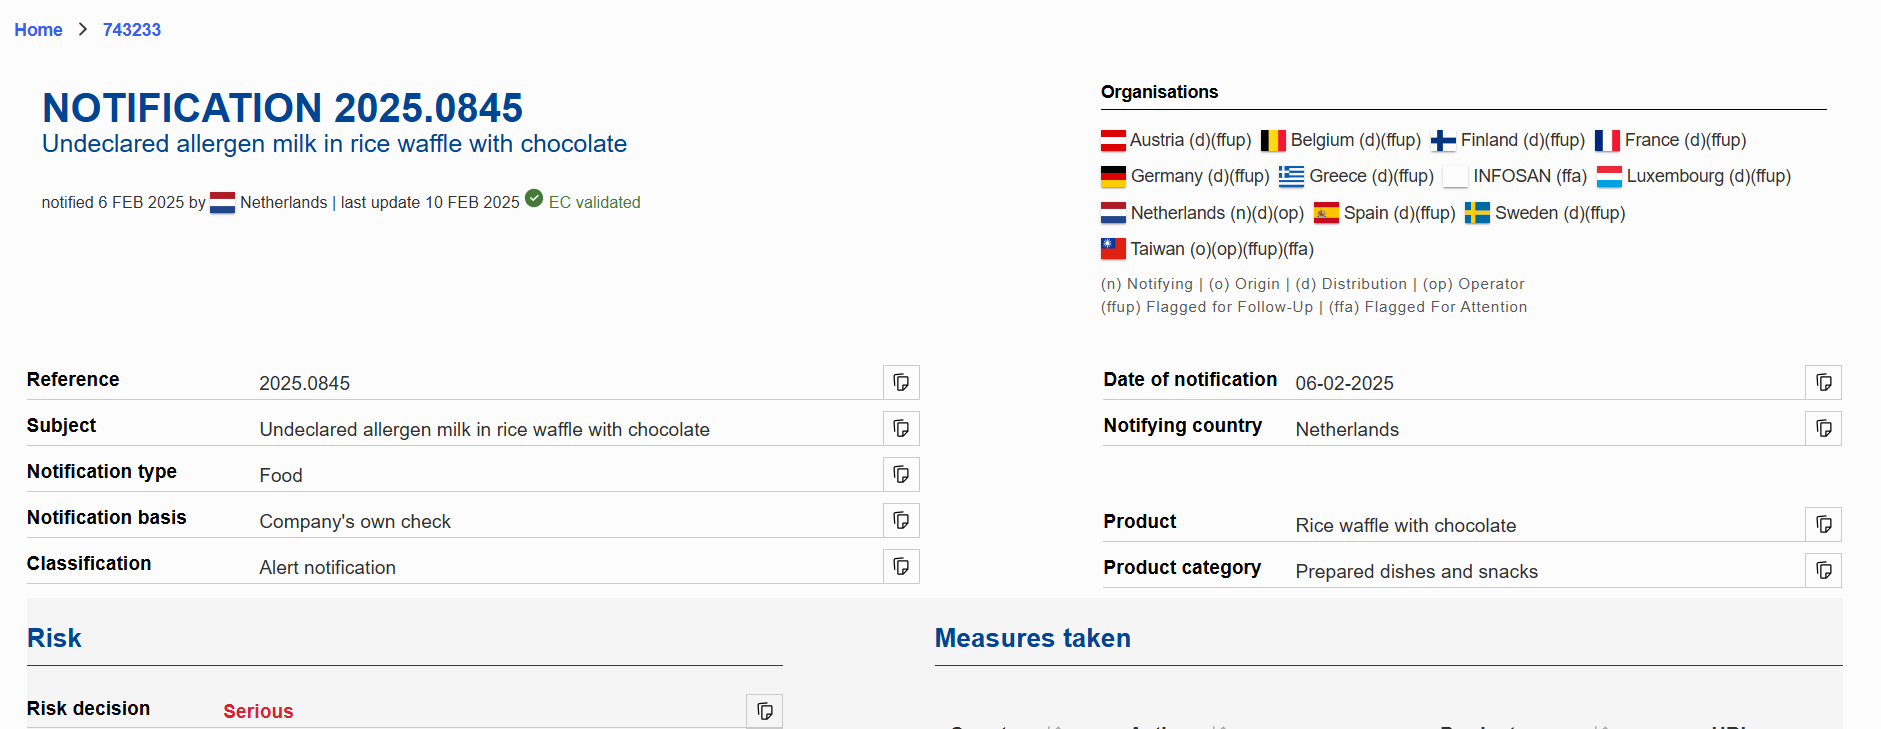Viewport: 1881px width, 729px height.
Task: Copy the Classification field value
Action: coord(901,566)
